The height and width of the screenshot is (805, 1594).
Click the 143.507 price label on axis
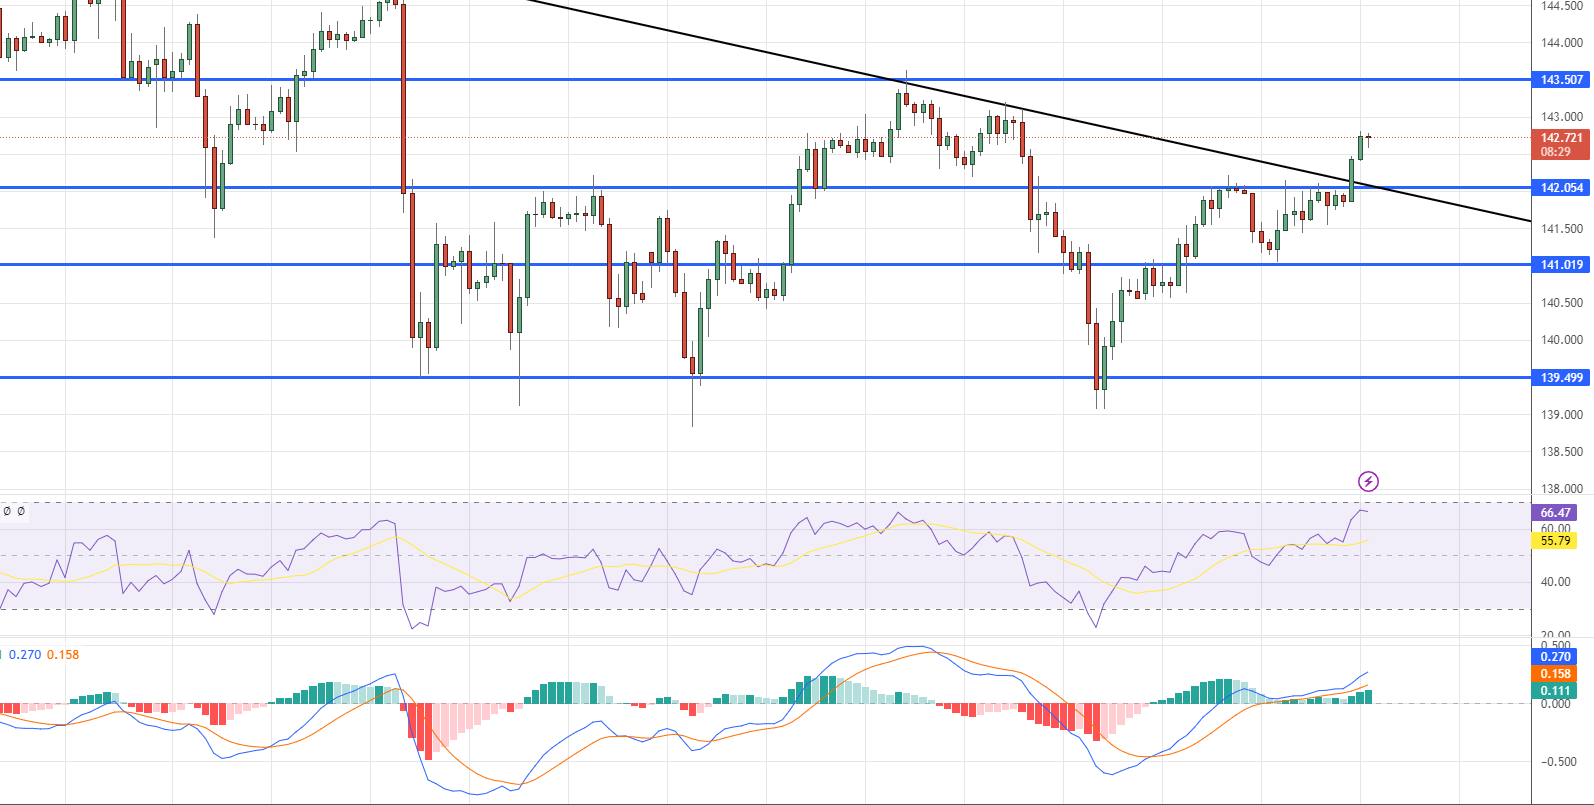(x=1560, y=80)
